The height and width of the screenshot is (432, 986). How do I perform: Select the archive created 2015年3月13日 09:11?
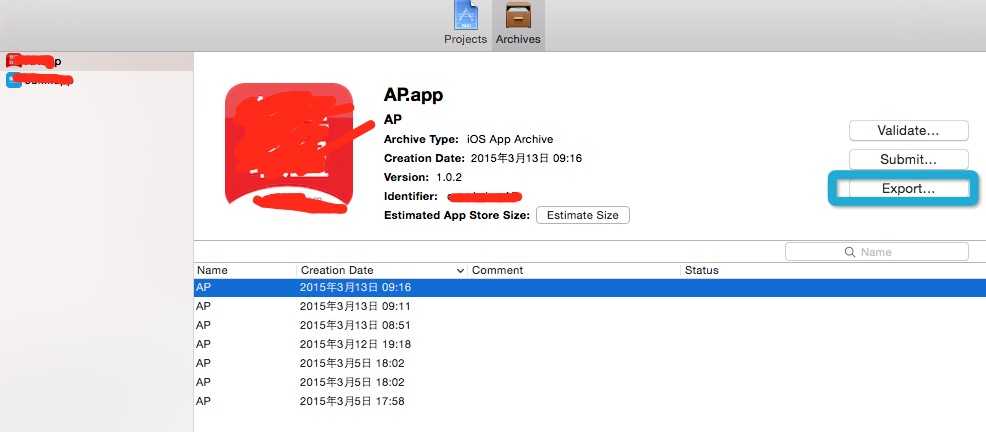pos(590,306)
